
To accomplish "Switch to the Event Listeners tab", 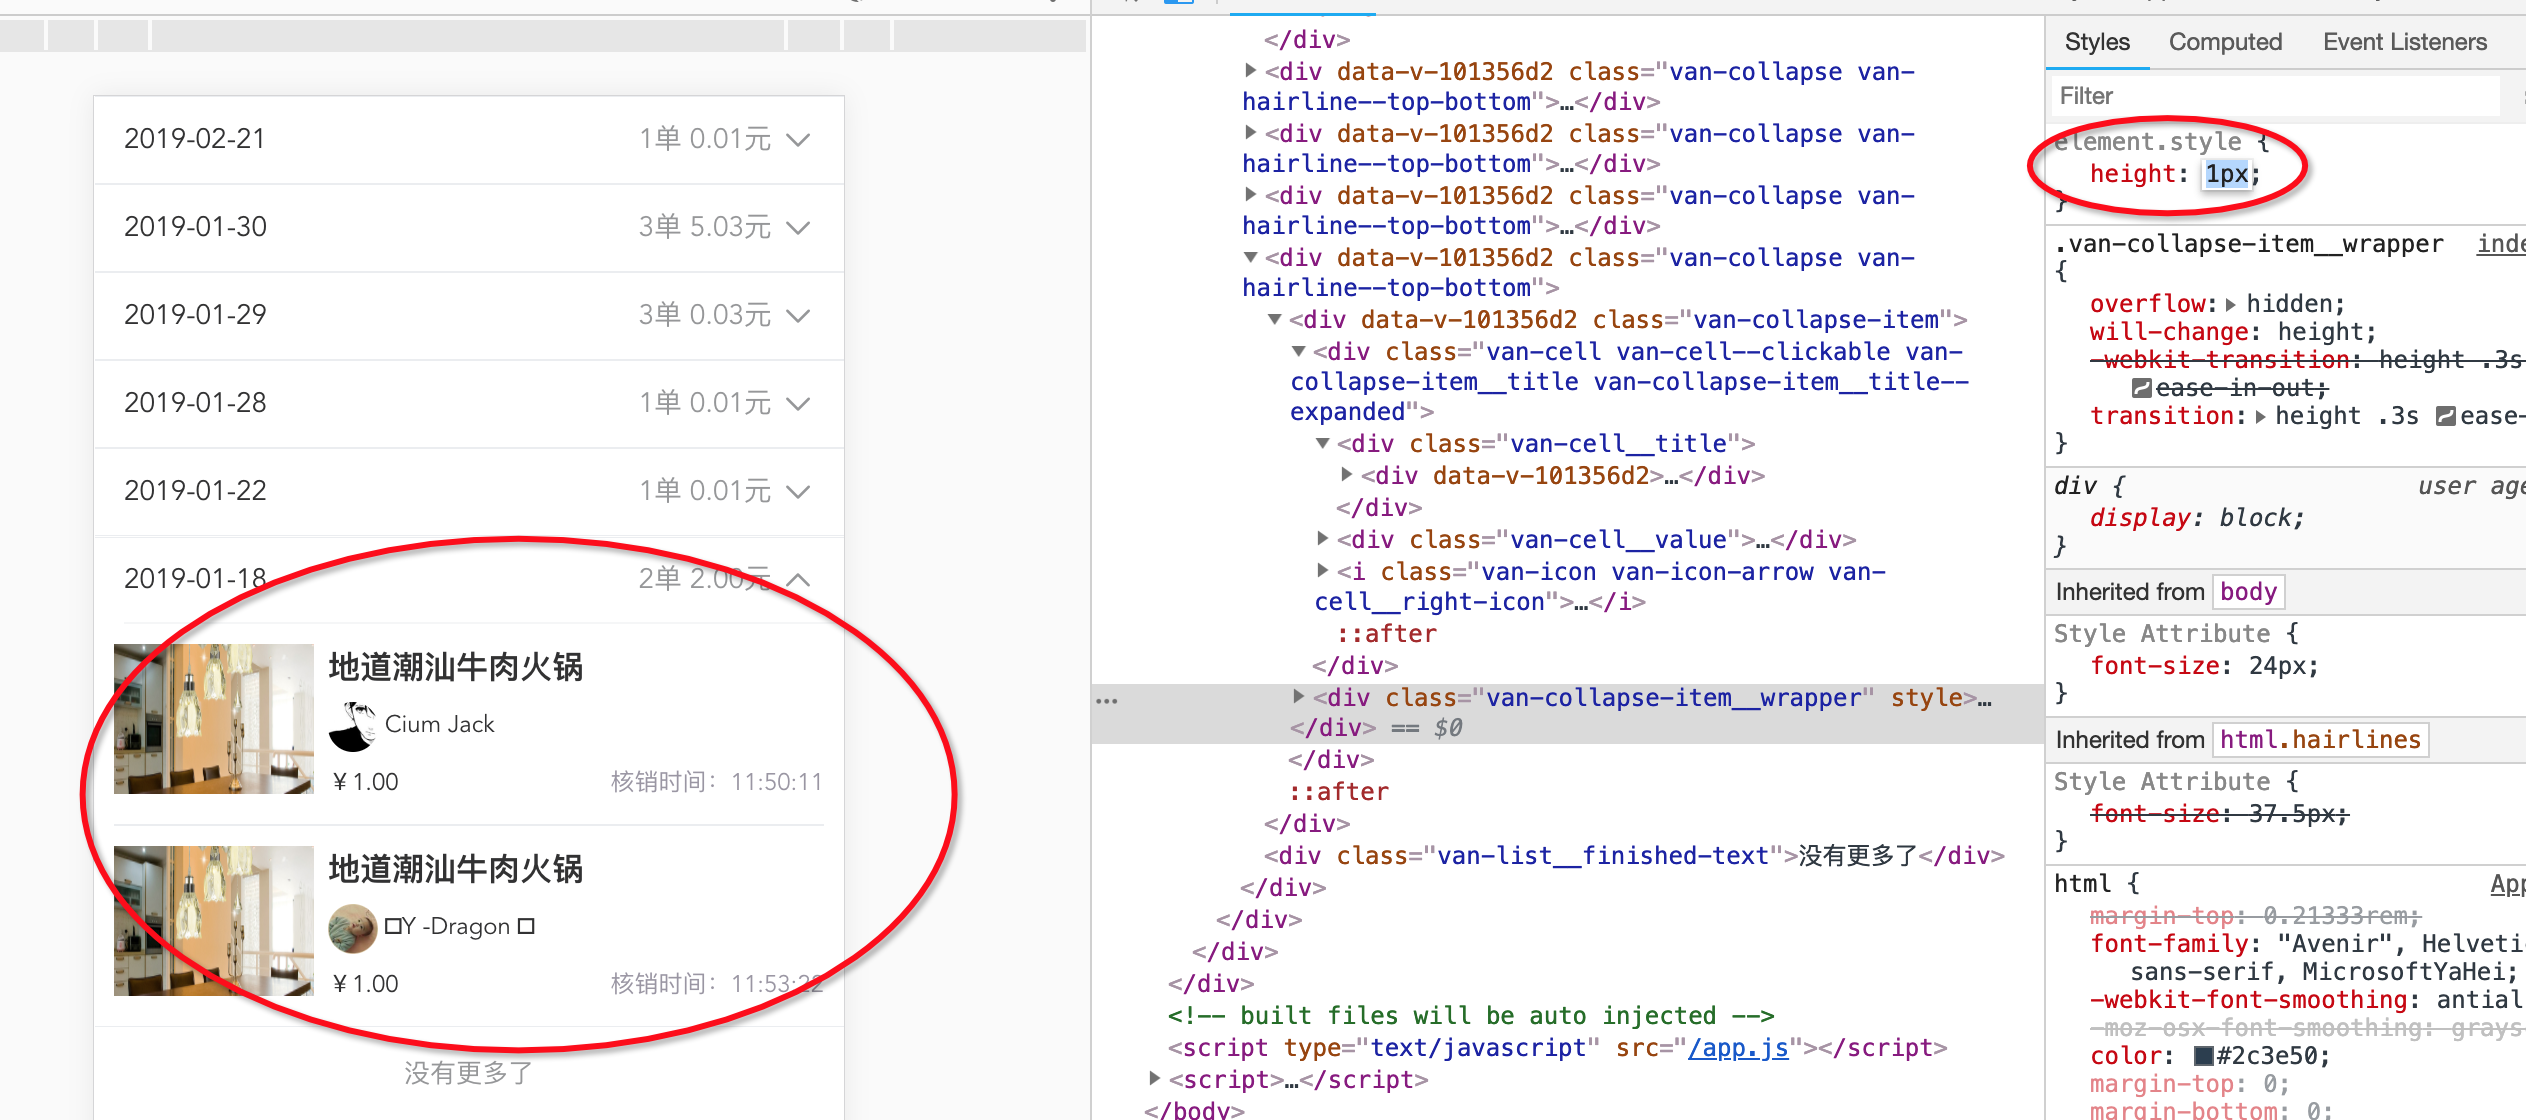I will 2404,42.
